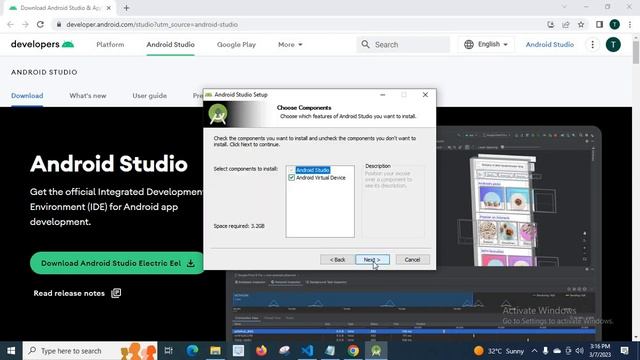This screenshot has width=640, height=360.
Task: Focus the site Search field
Action: click(403, 44)
